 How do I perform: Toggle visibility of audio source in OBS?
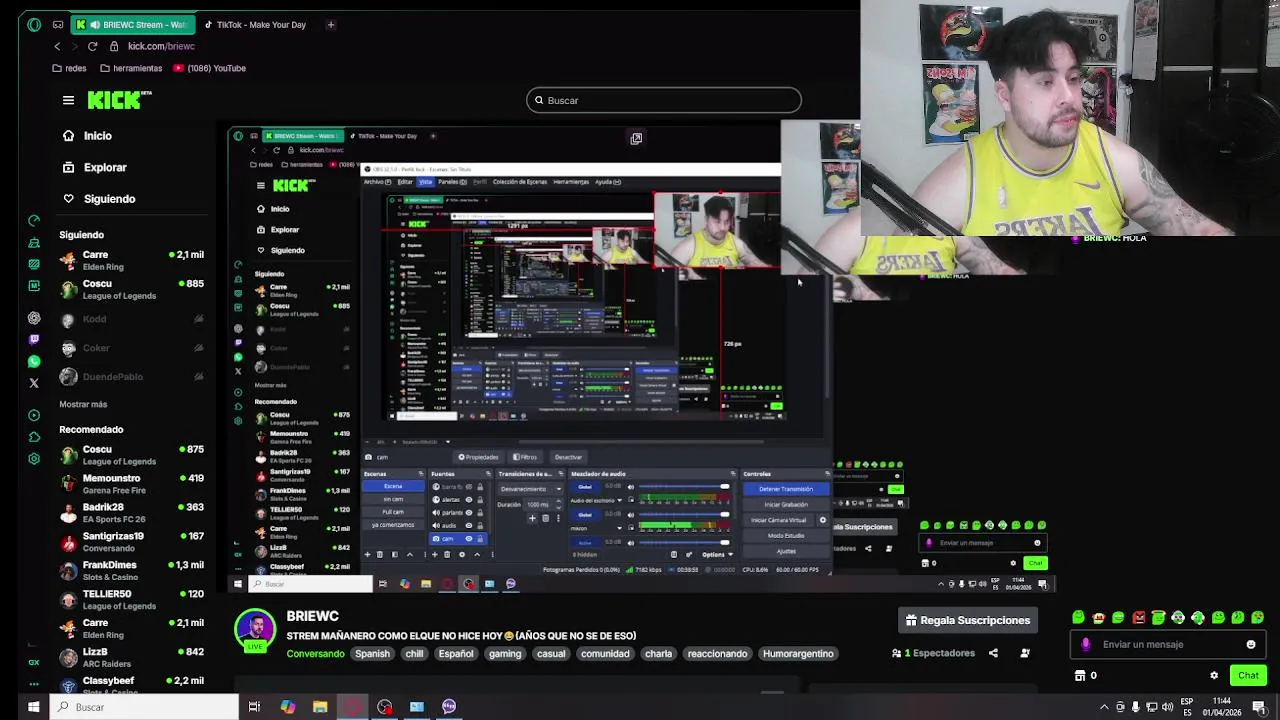[468, 525]
